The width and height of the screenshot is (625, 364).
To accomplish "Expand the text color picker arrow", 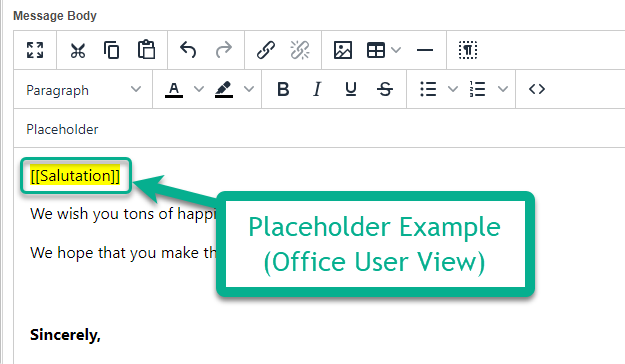I will tap(199, 90).
